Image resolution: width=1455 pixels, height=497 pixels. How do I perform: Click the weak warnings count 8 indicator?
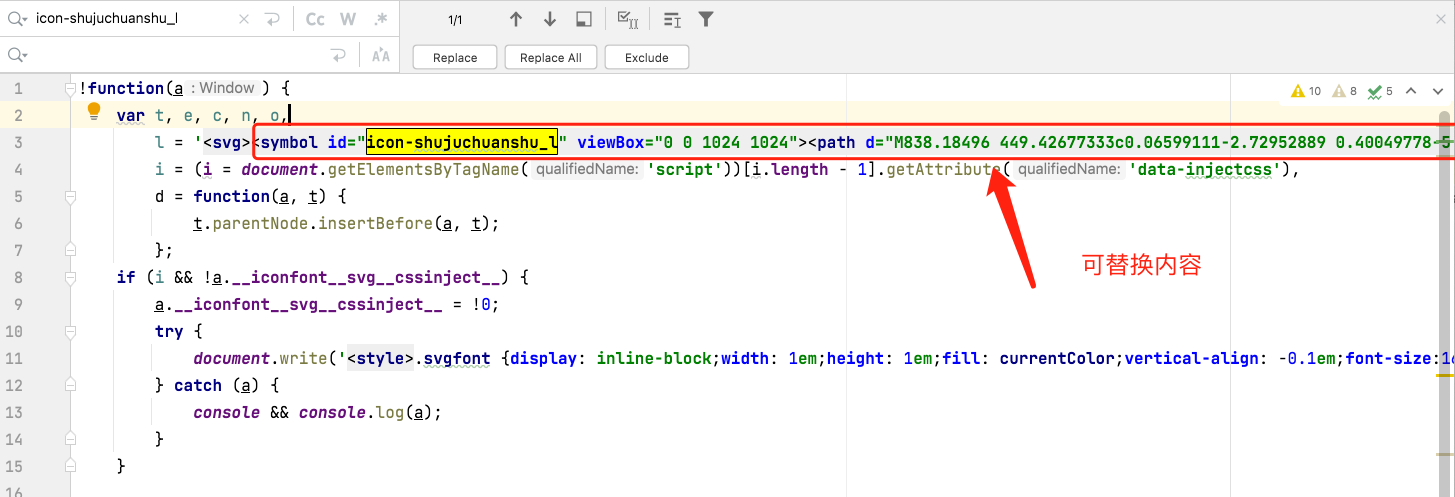click(1345, 91)
